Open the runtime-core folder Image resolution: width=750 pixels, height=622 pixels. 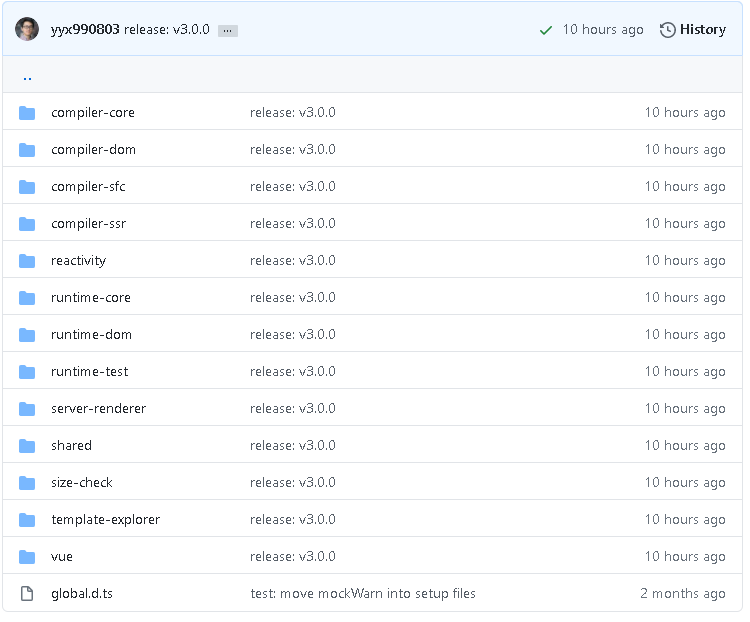tap(90, 298)
